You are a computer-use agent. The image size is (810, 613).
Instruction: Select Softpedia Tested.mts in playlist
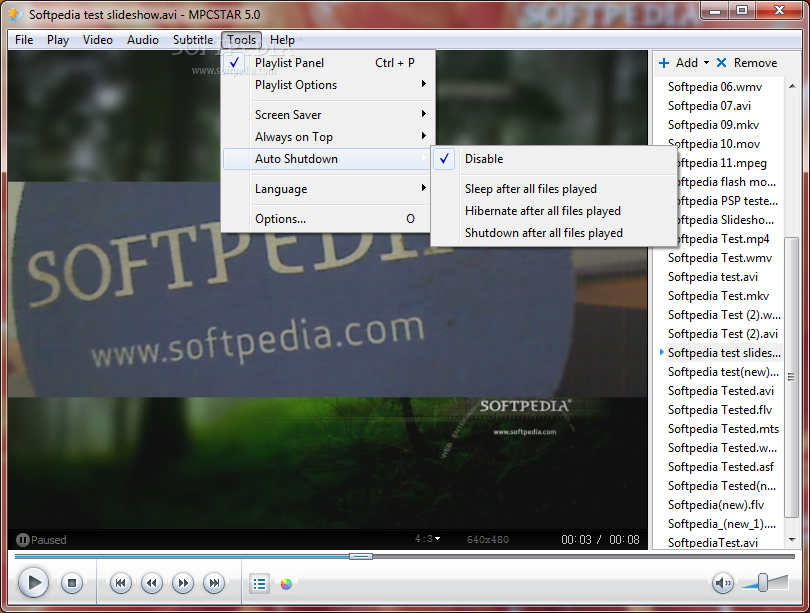(x=723, y=429)
